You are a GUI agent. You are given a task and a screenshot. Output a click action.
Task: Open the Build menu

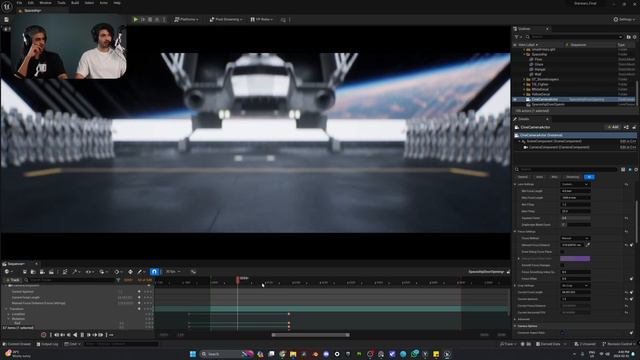pyautogui.click(x=75, y=3)
